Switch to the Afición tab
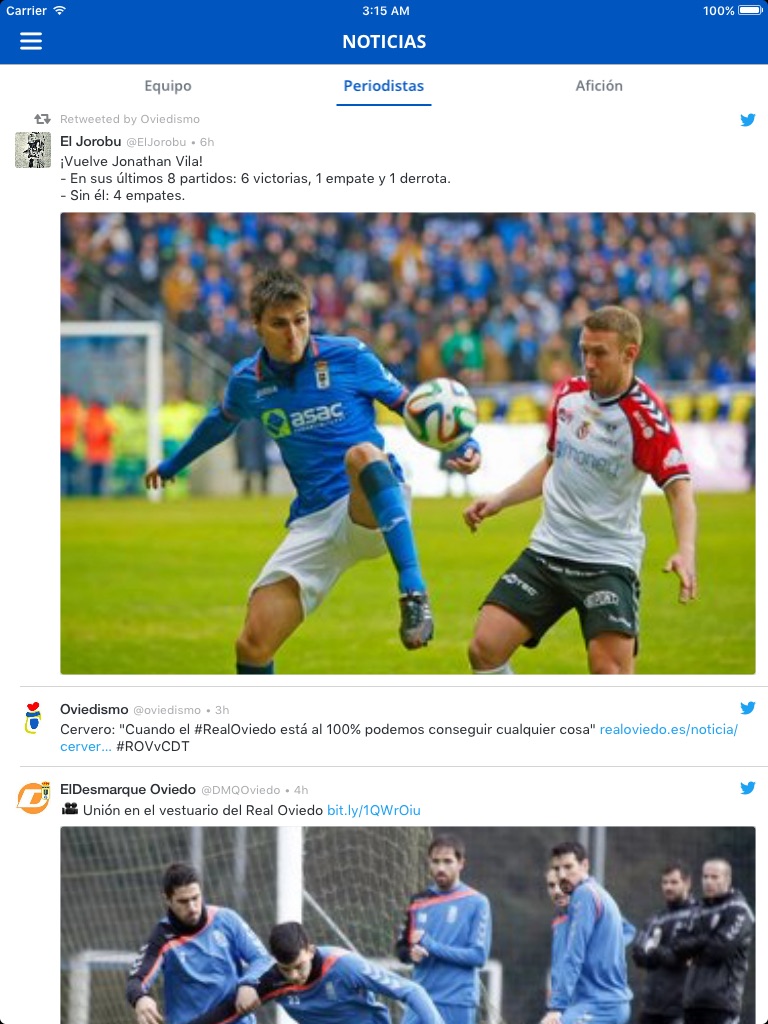768x1024 pixels. [599, 86]
